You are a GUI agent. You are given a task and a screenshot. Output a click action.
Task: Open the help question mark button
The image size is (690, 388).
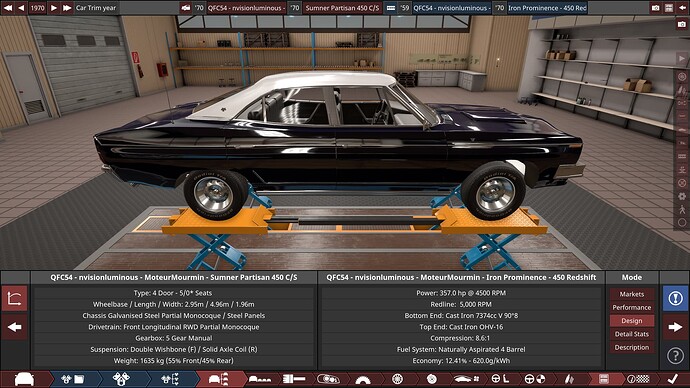click(x=675, y=355)
